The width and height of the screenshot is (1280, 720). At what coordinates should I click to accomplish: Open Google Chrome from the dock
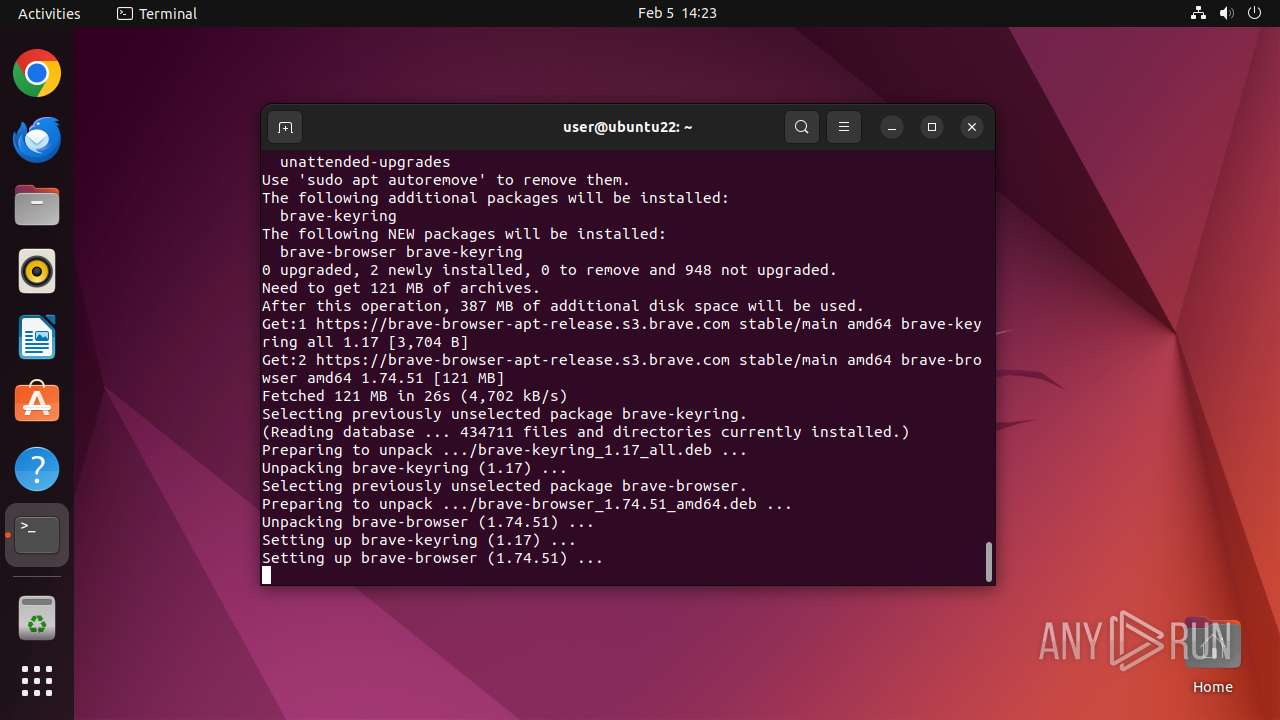pos(37,74)
